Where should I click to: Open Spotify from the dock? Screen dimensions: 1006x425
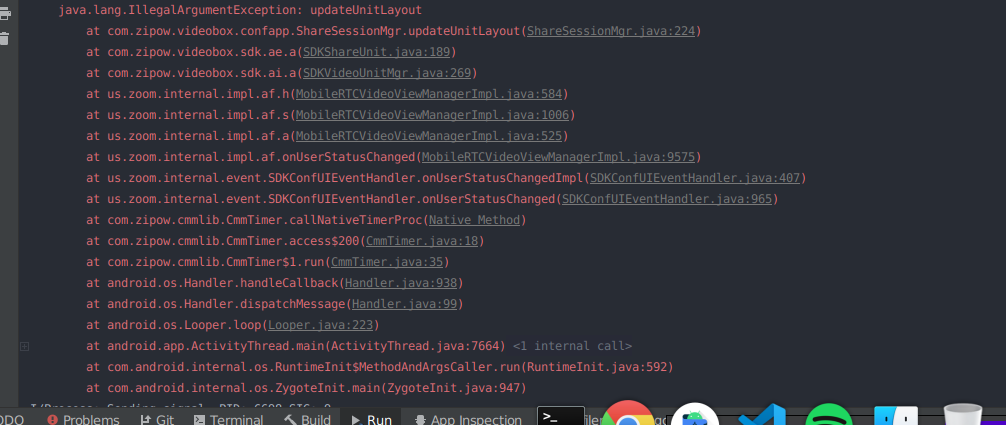point(829,415)
